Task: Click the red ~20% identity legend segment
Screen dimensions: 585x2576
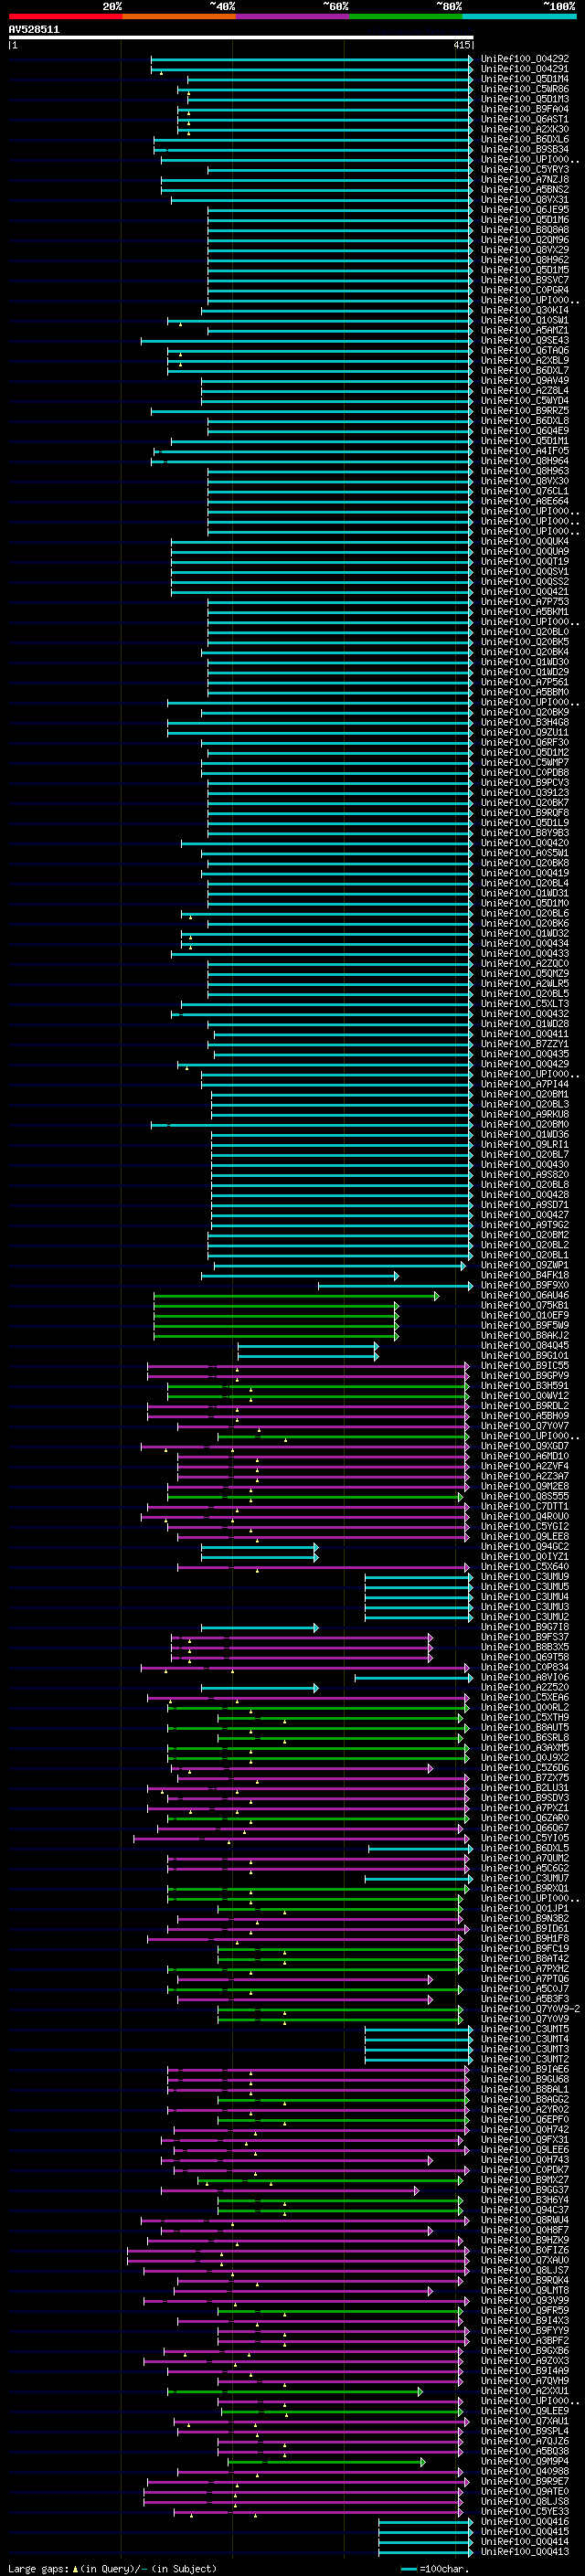Action: click(65, 16)
